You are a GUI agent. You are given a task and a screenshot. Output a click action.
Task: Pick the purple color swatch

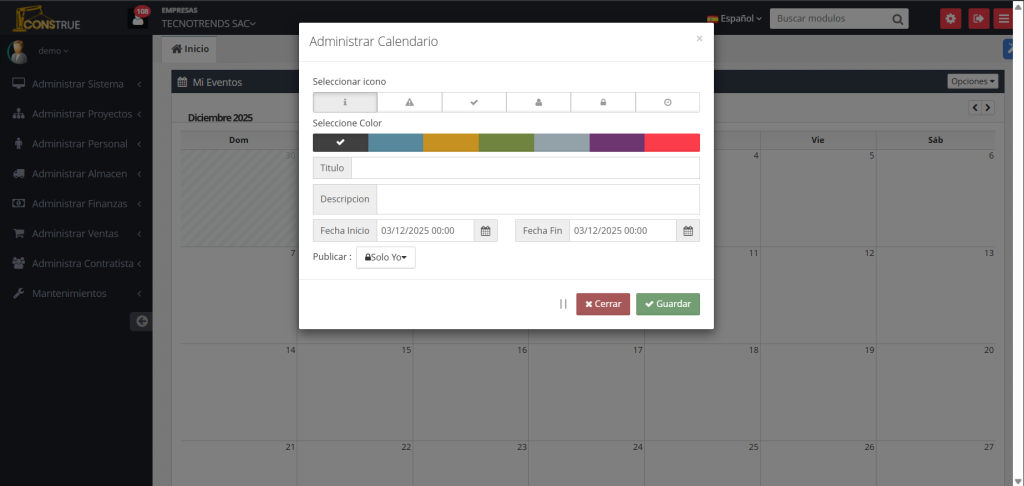617,143
